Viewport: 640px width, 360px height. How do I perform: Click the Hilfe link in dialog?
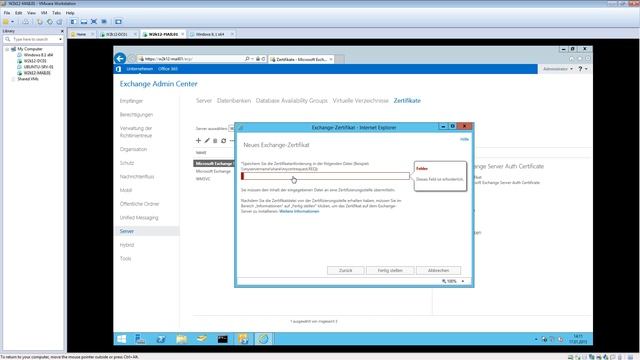point(464,139)
